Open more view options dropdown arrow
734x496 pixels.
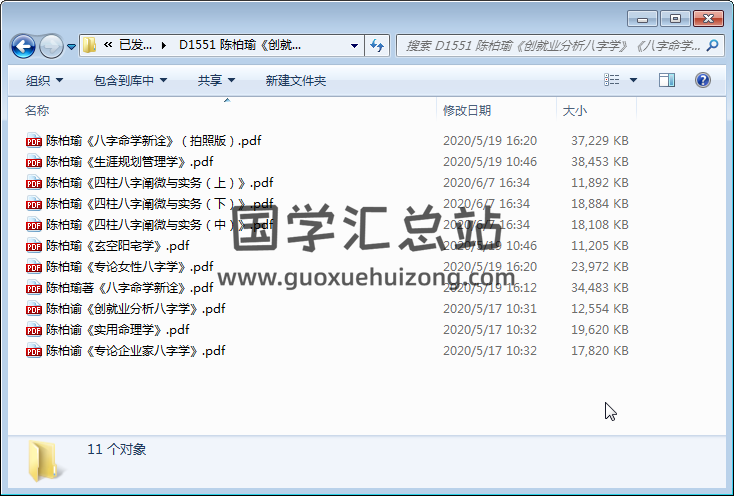tap(633, 80)
